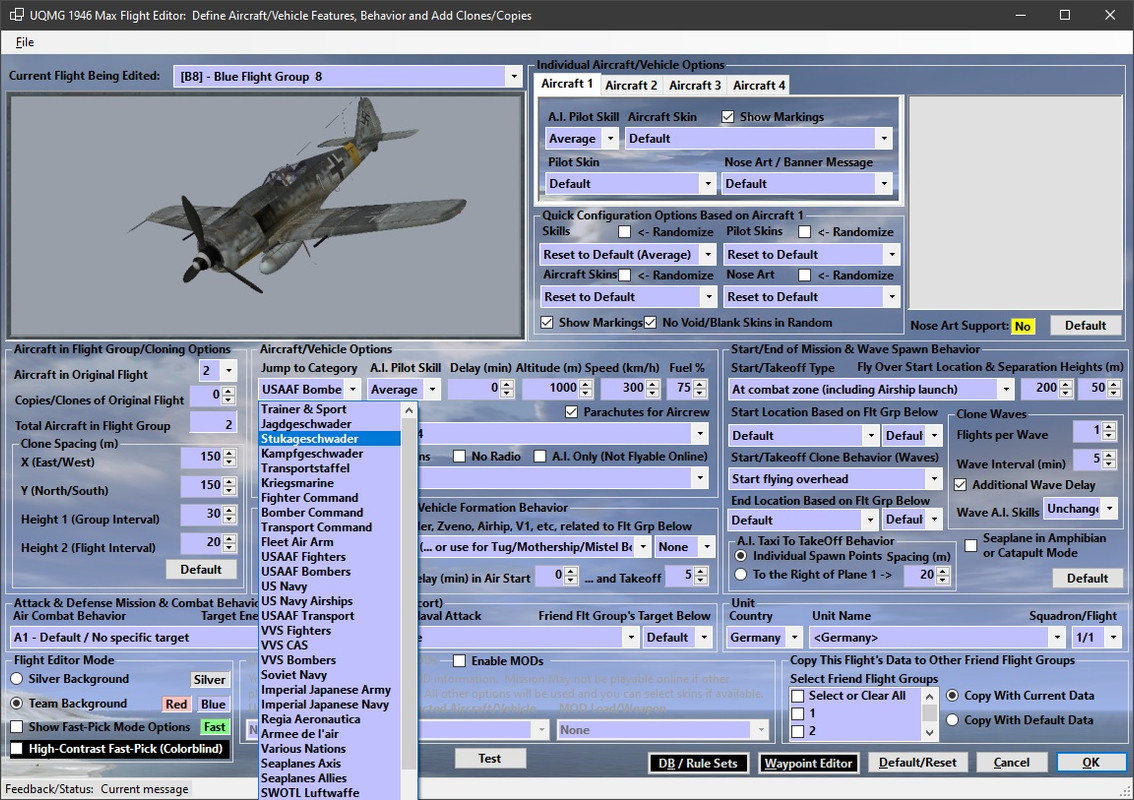Select the Aircraft 1 tab
Viewport: 1134px width, 800px height.
pos(567,84)
